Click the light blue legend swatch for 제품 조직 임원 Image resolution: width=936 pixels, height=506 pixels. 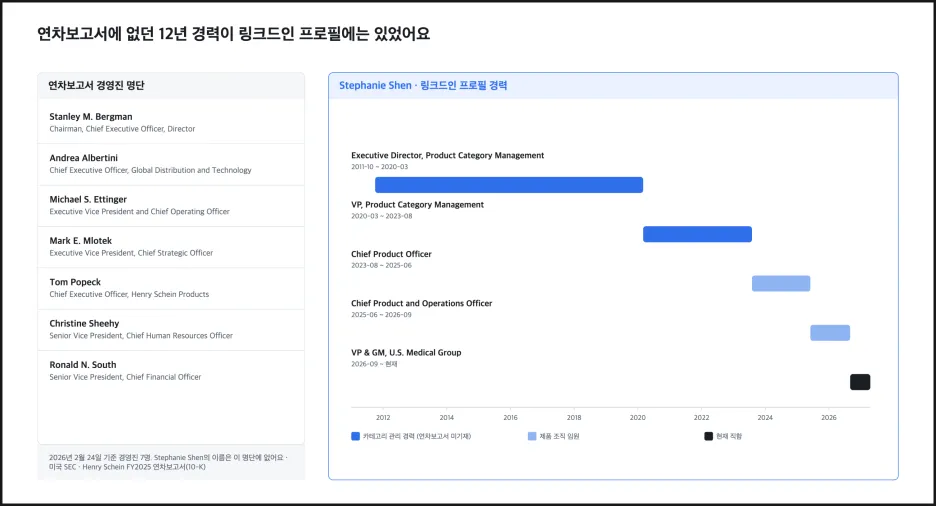tap(532, 436)
